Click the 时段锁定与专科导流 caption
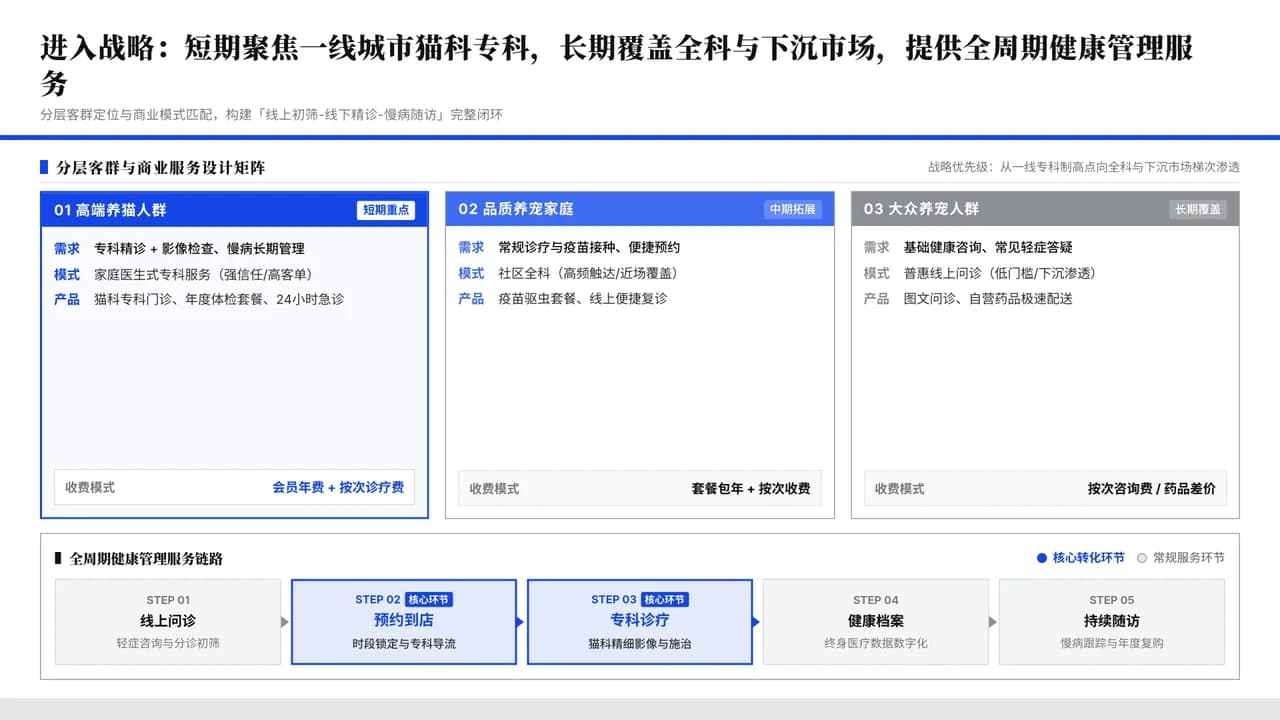The width and height of the screenshot is (1280, 720). pos(404,644)
